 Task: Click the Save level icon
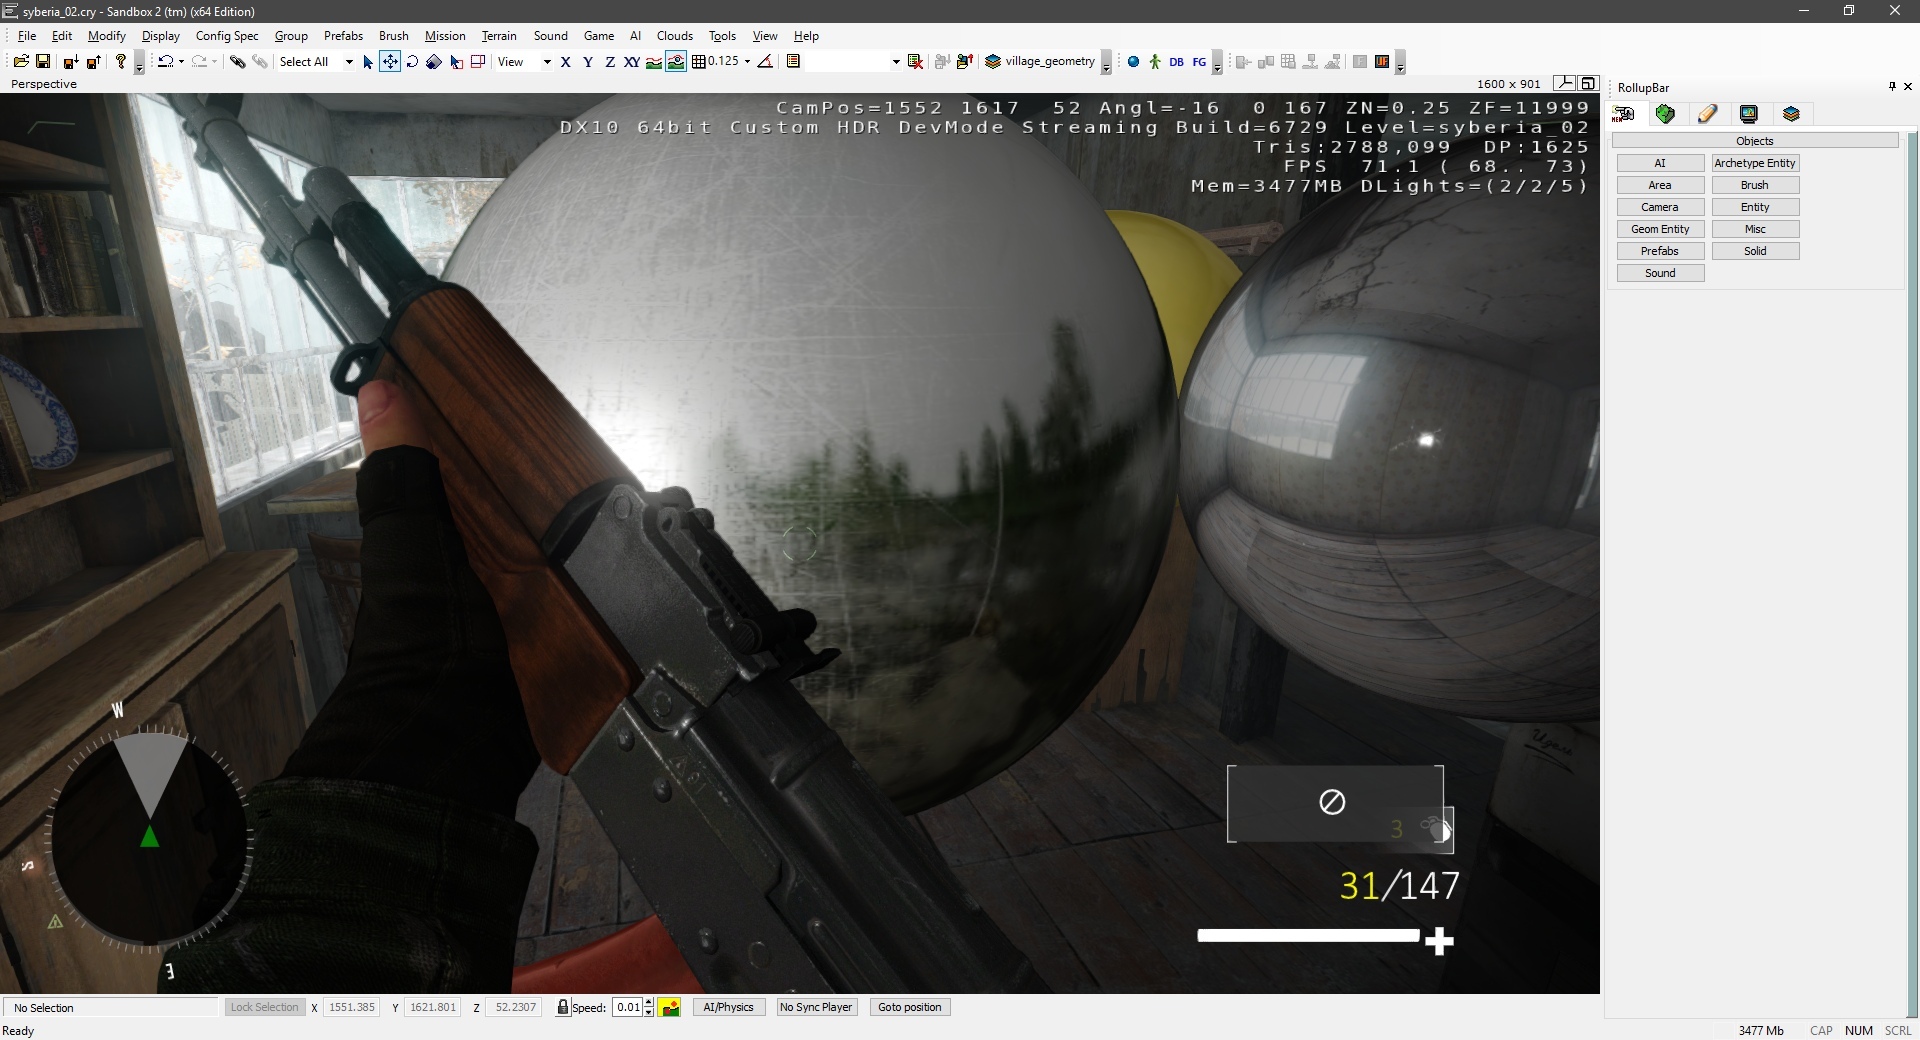tap(43, 62)
